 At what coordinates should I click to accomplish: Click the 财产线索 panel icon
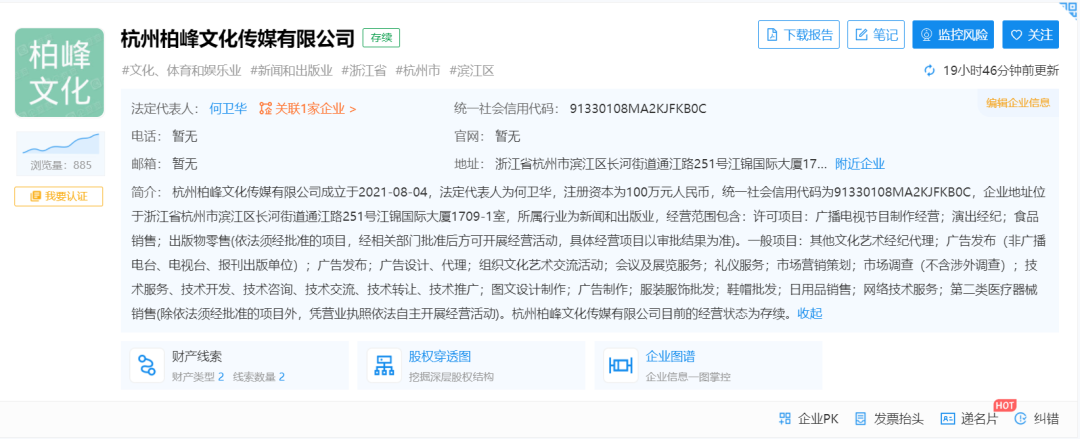tap(147, 365)
